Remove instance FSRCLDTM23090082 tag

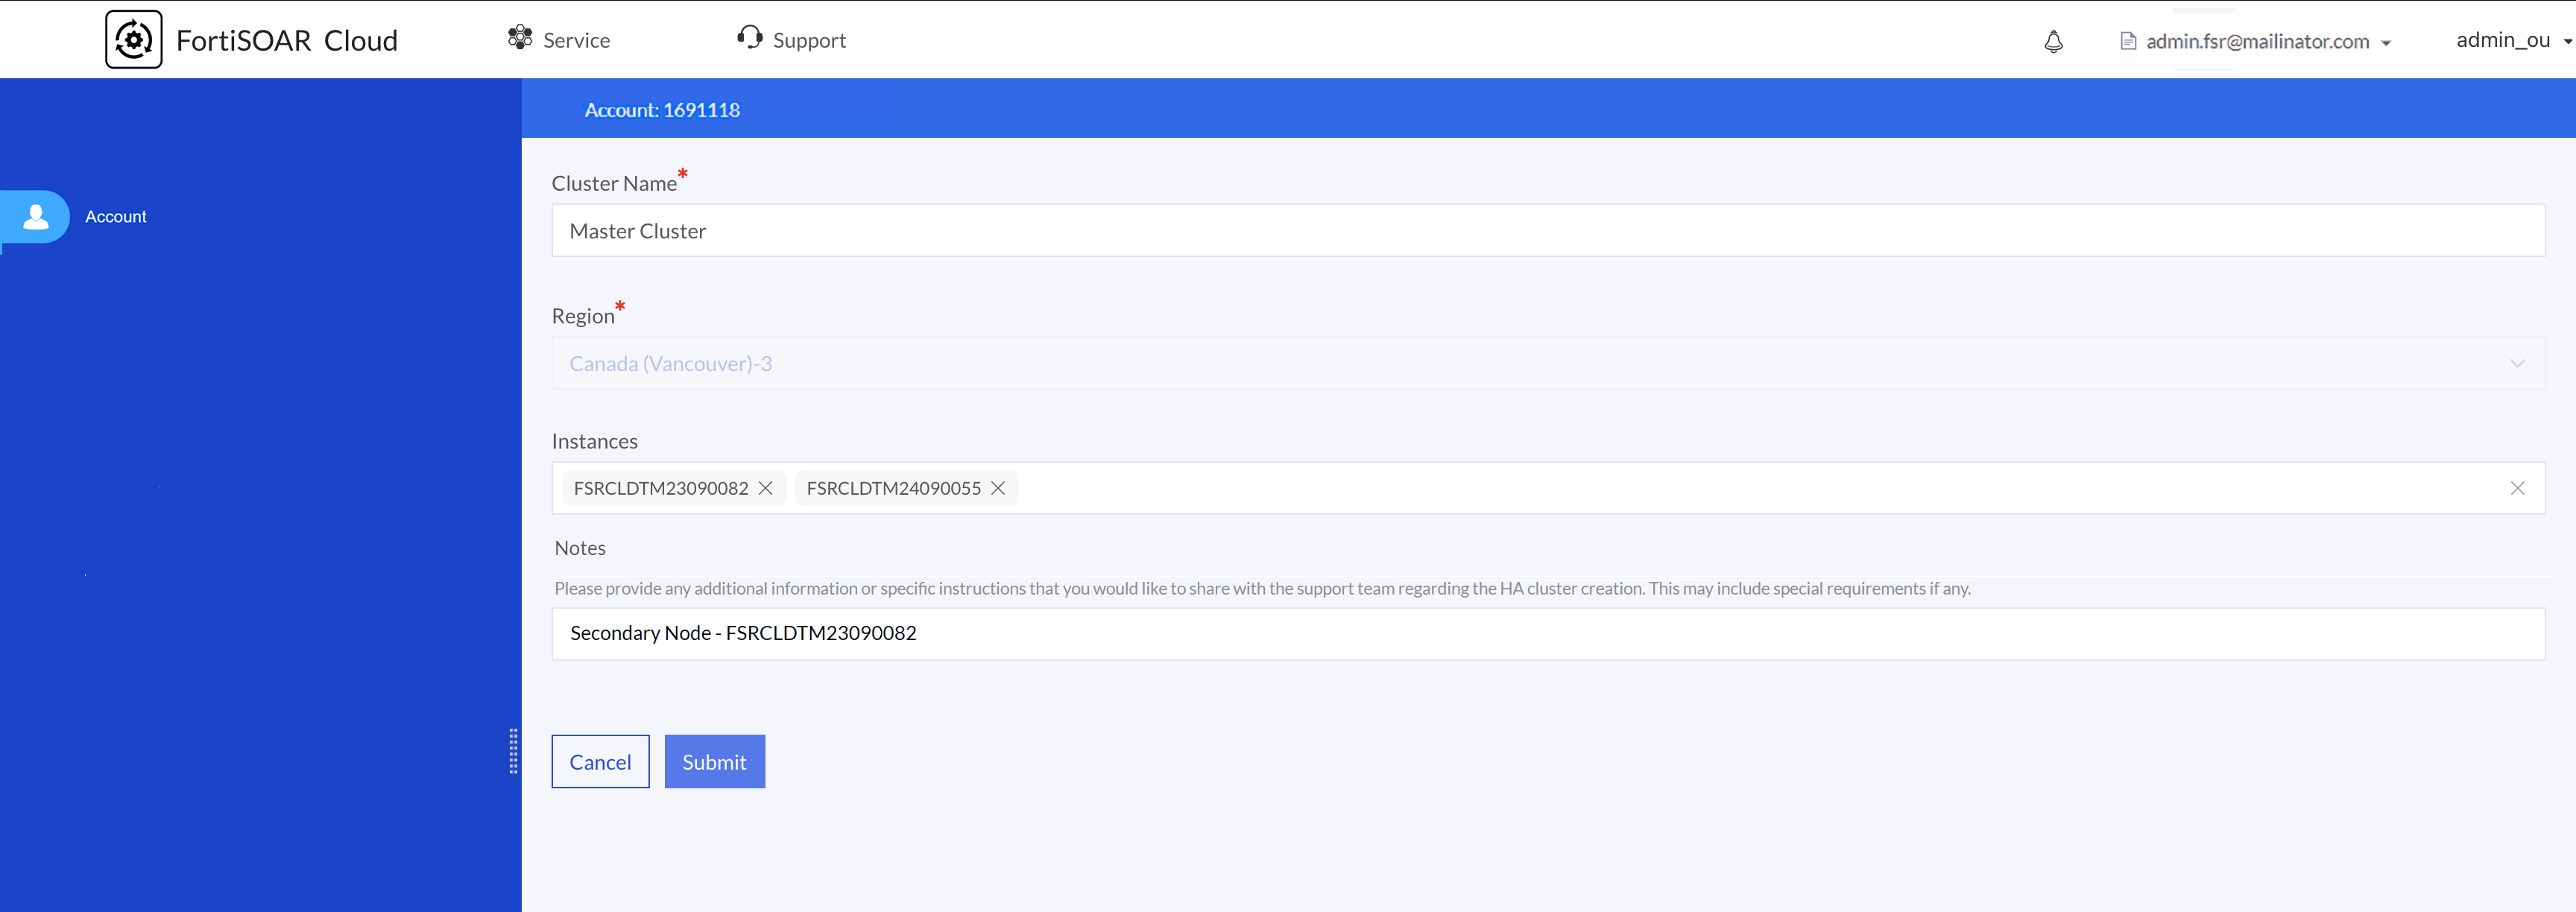click(765, 488)
